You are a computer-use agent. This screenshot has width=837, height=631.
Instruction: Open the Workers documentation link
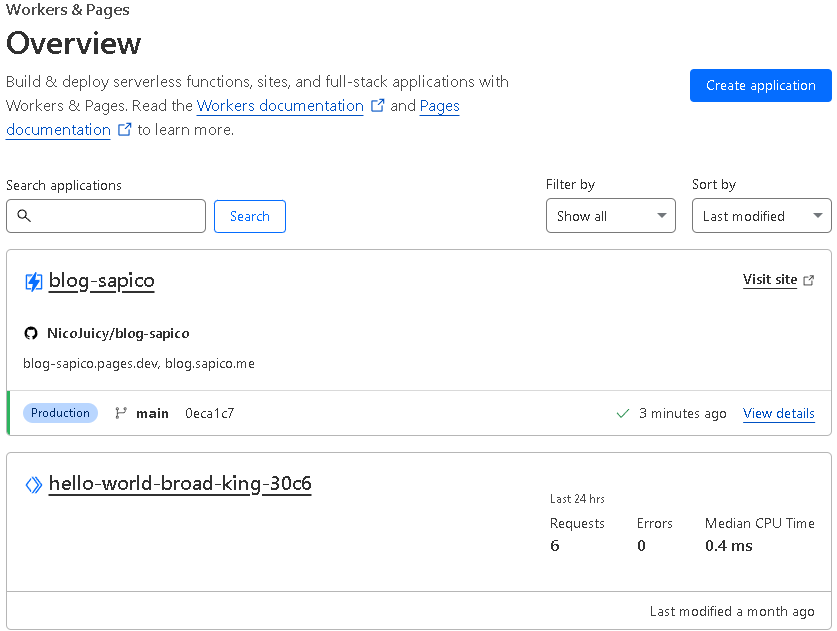280,106
